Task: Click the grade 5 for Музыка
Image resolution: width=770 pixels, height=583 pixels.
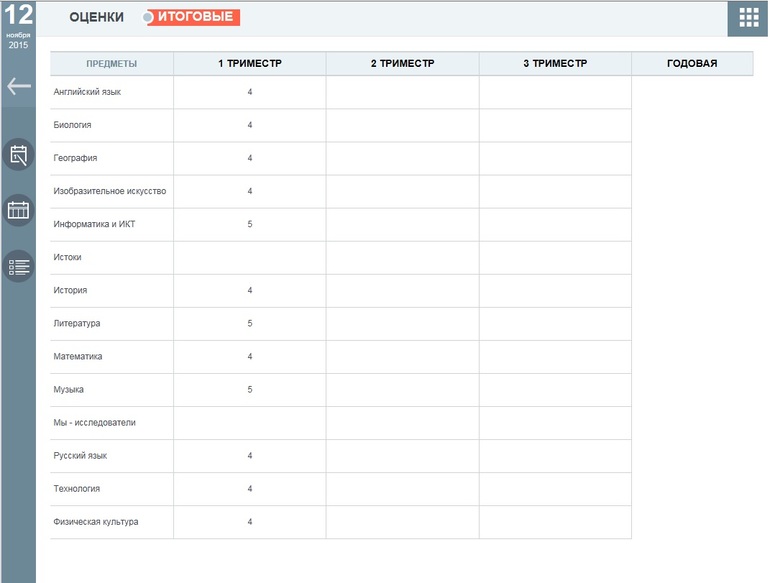Action: tap(250, 389)
